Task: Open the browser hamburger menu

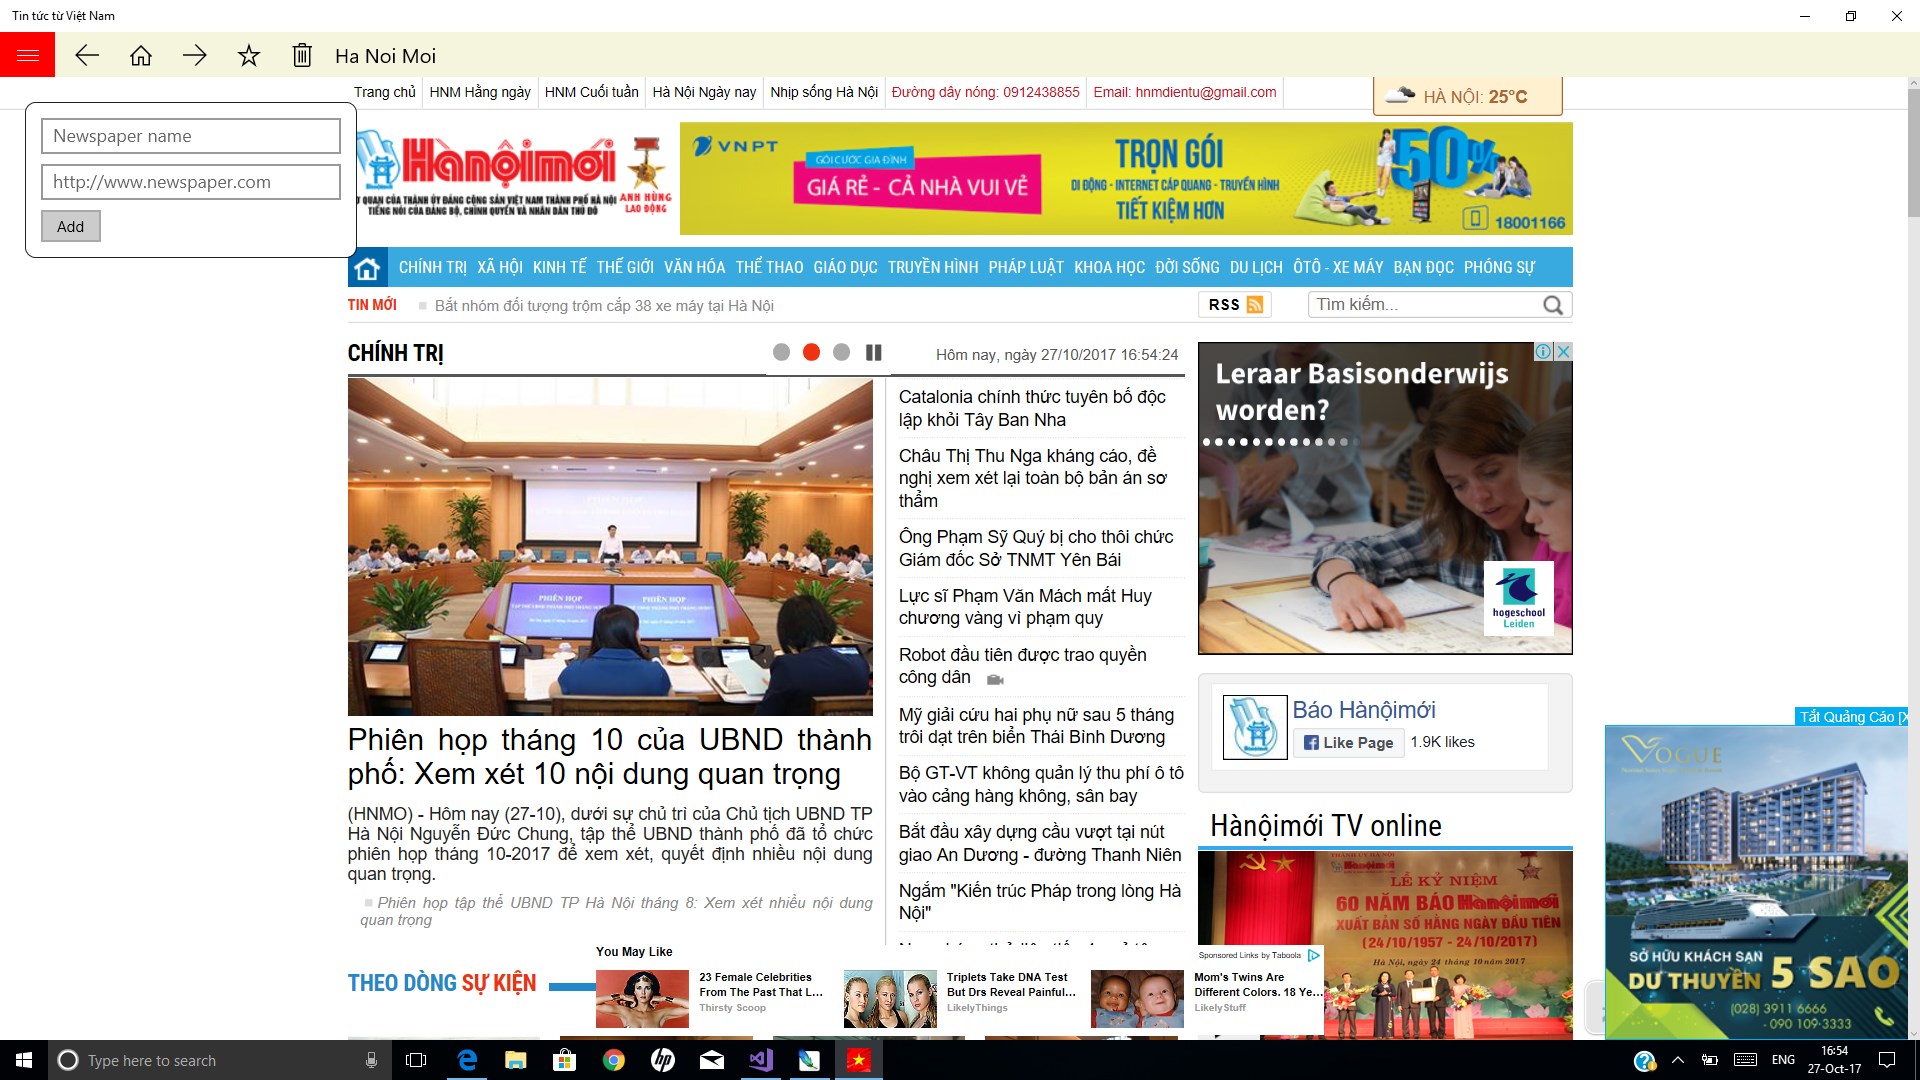Action: [x=27, y=55]
